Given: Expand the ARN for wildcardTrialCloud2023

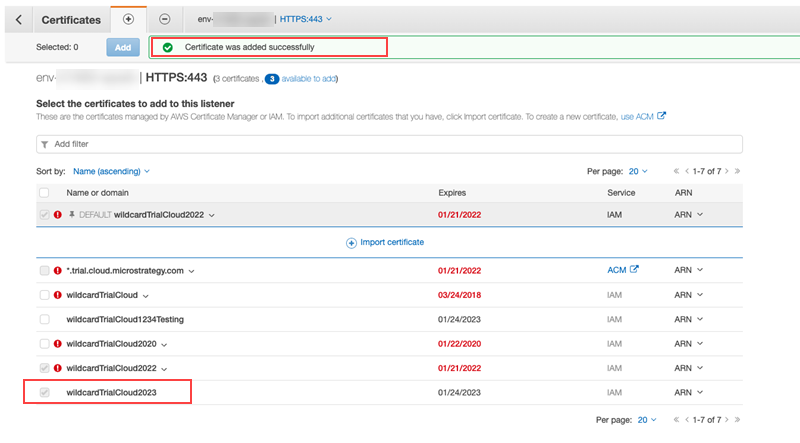Looking at the screenshot, I should (689, 393).
